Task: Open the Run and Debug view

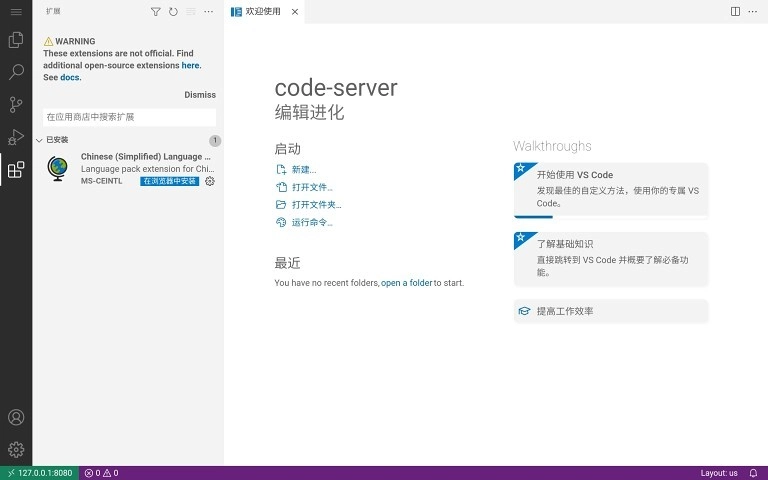Action: [x=16, y=137]
